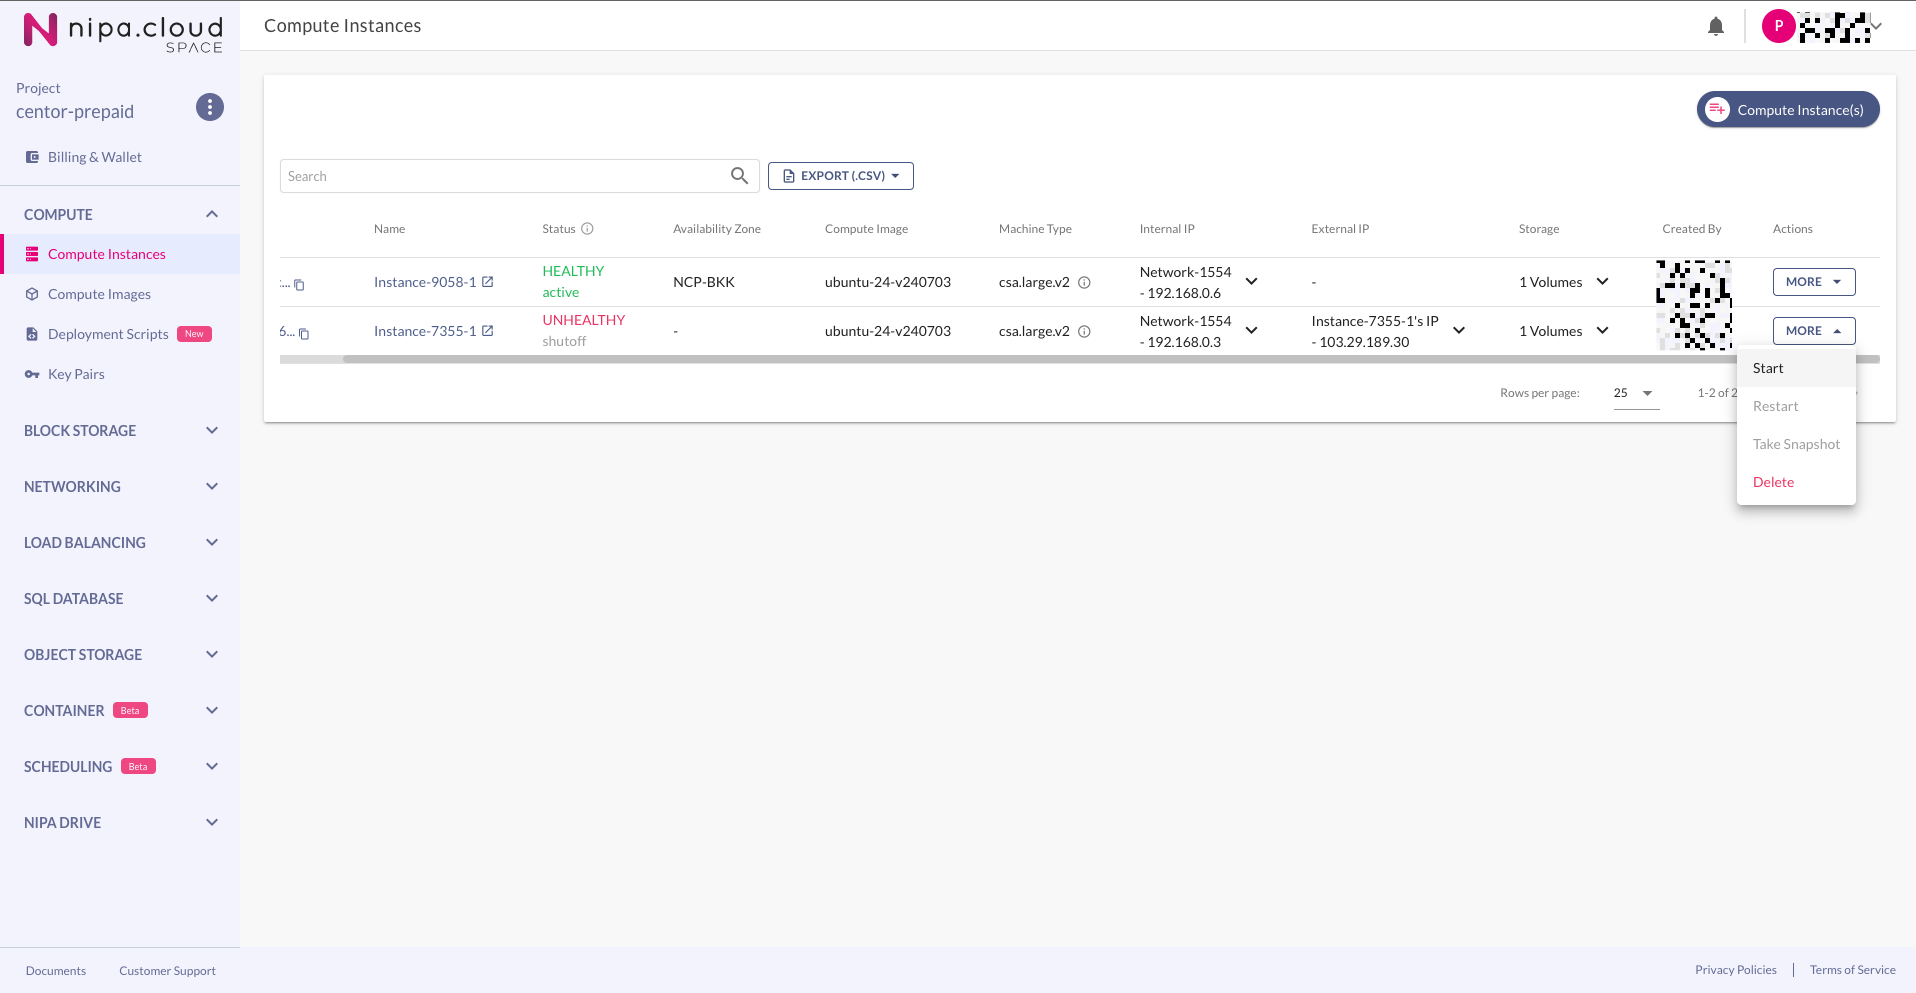Click the Compute Images sidebar icon
1916x993 pixels.
point(32,294)
